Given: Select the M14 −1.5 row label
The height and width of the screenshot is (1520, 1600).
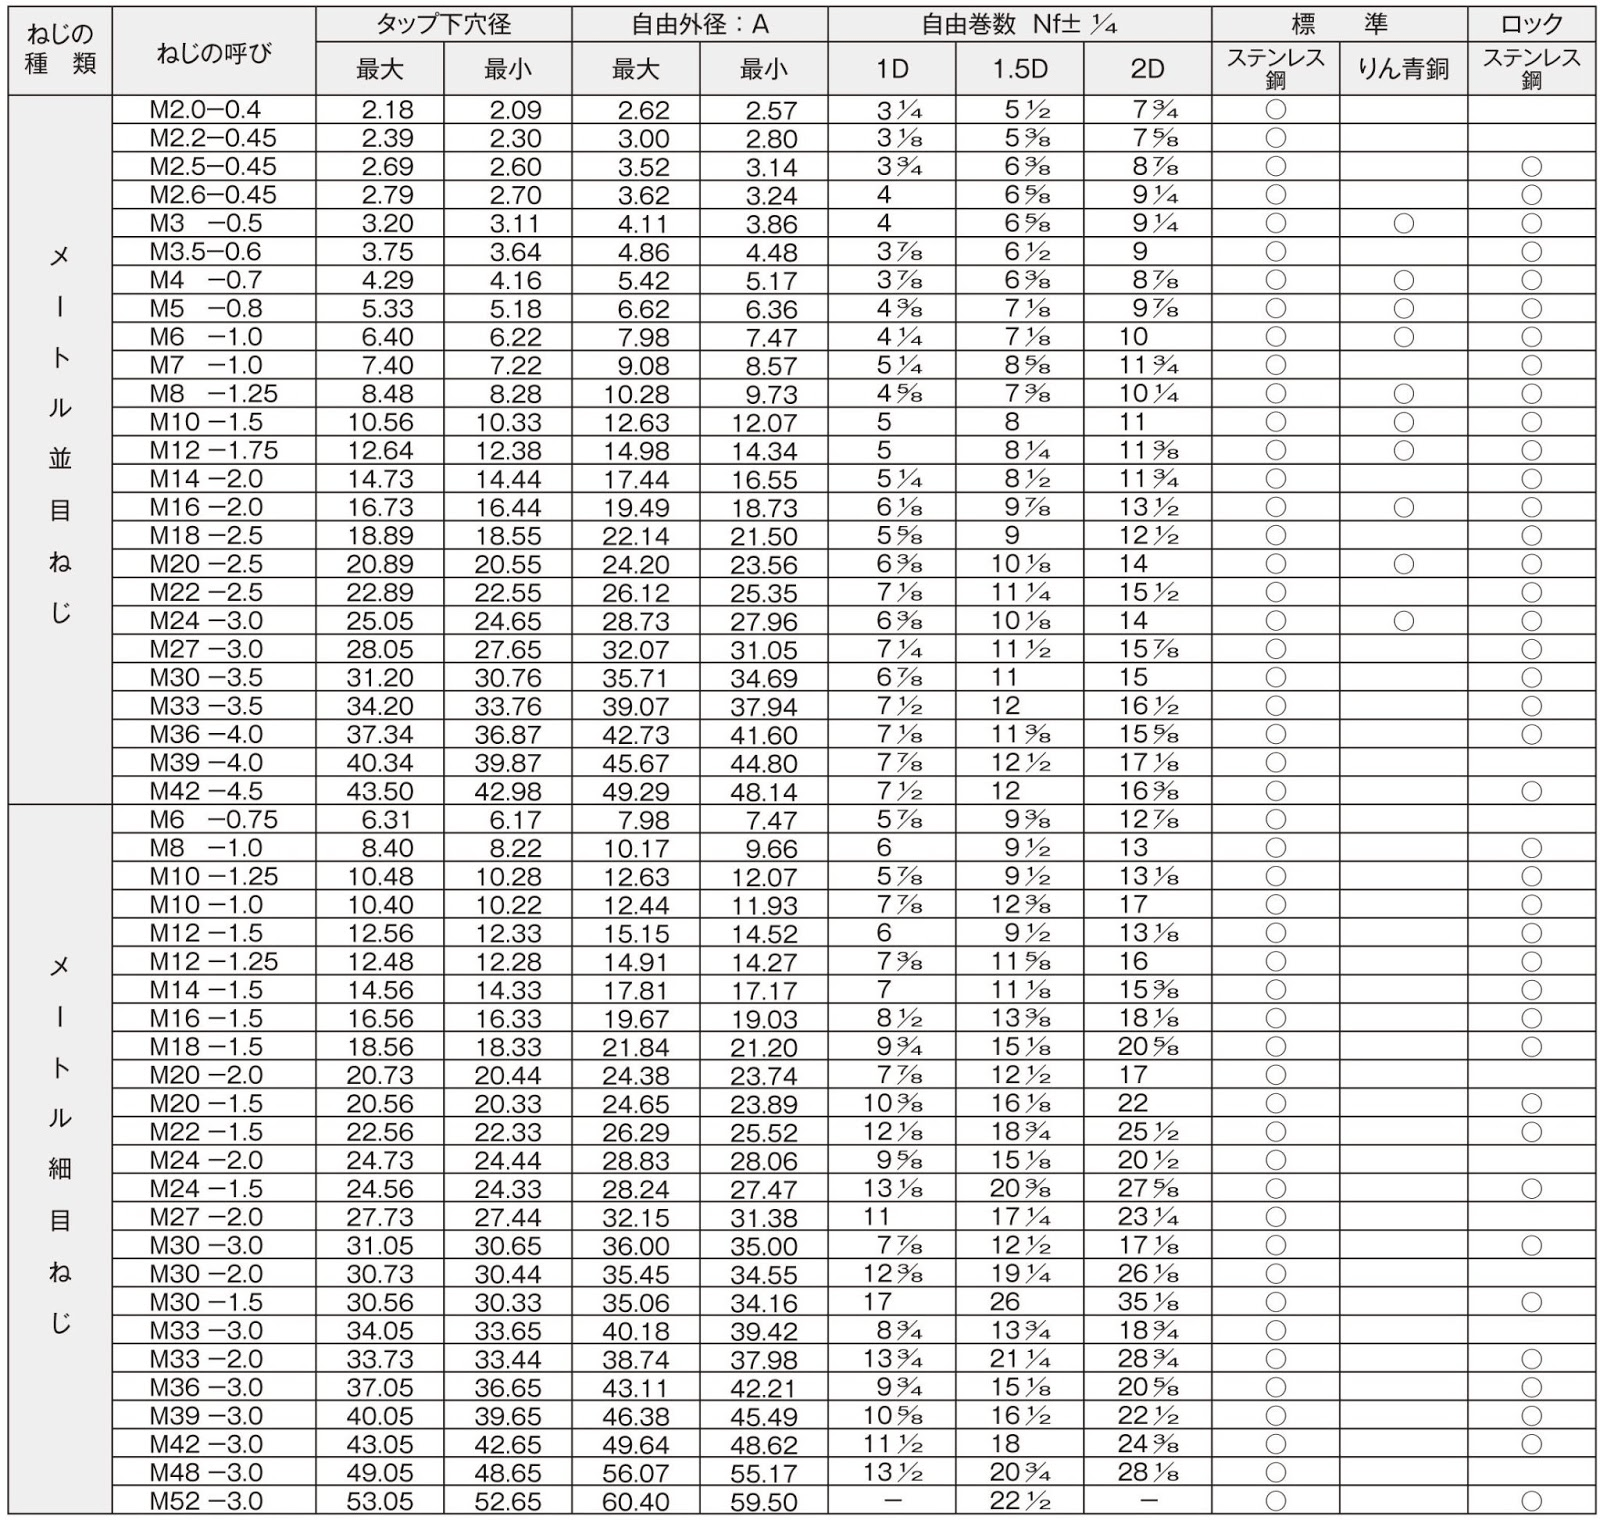Looking at the screenshot, I should click(205, 991).
